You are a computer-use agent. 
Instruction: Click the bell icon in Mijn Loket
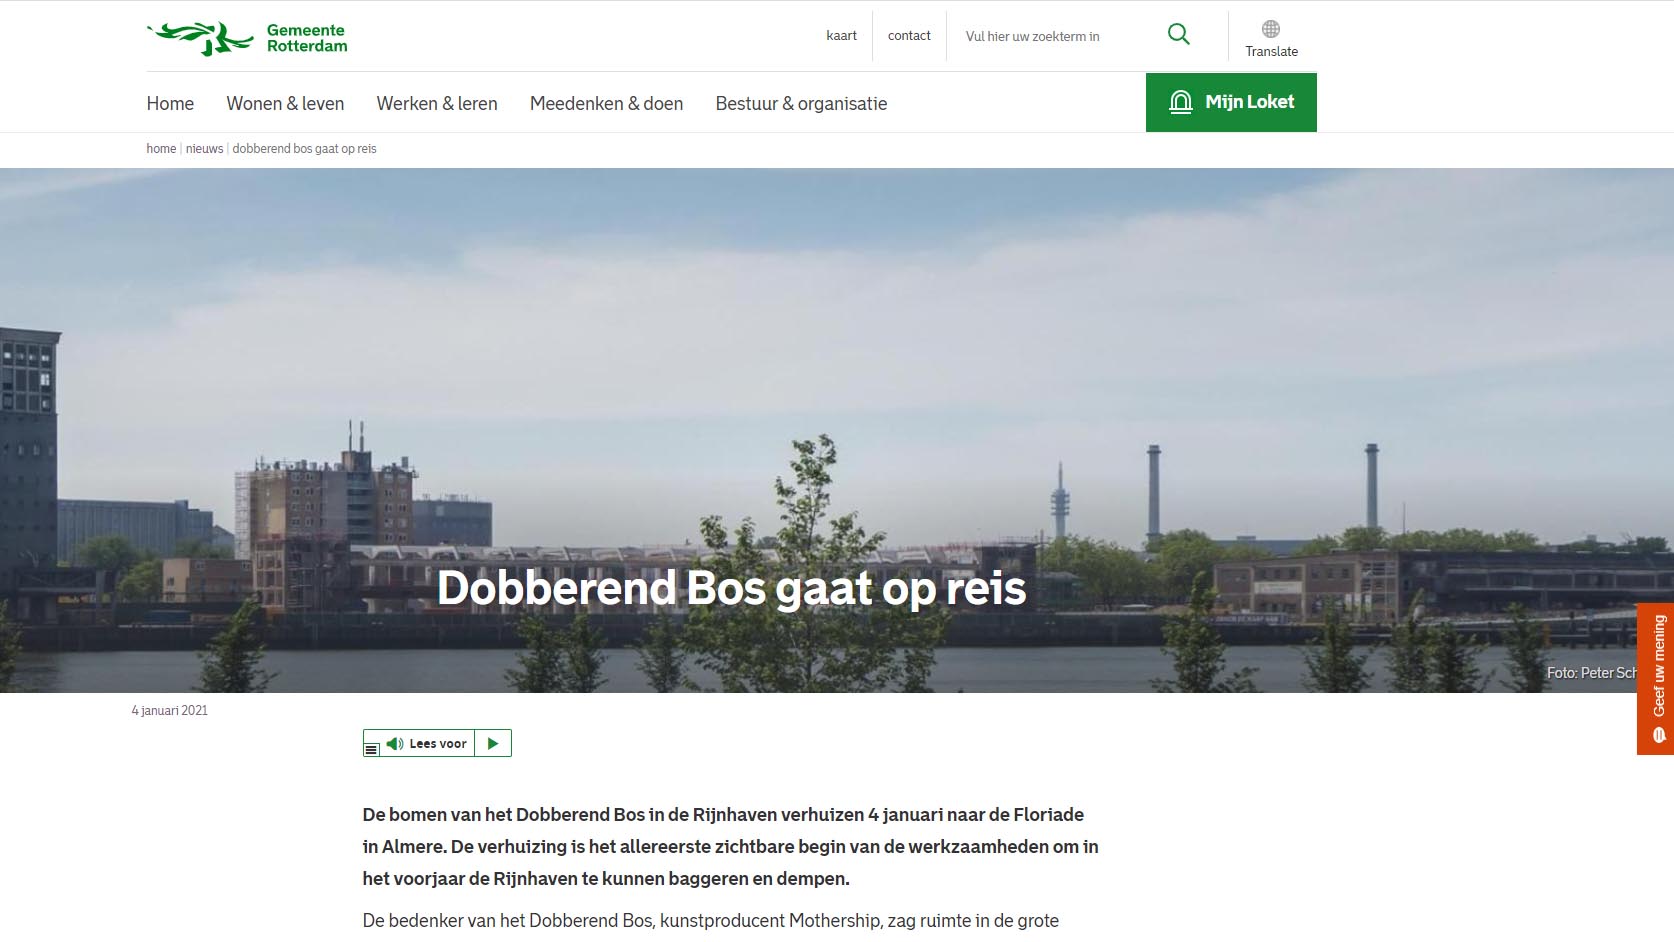(1181, 102)
